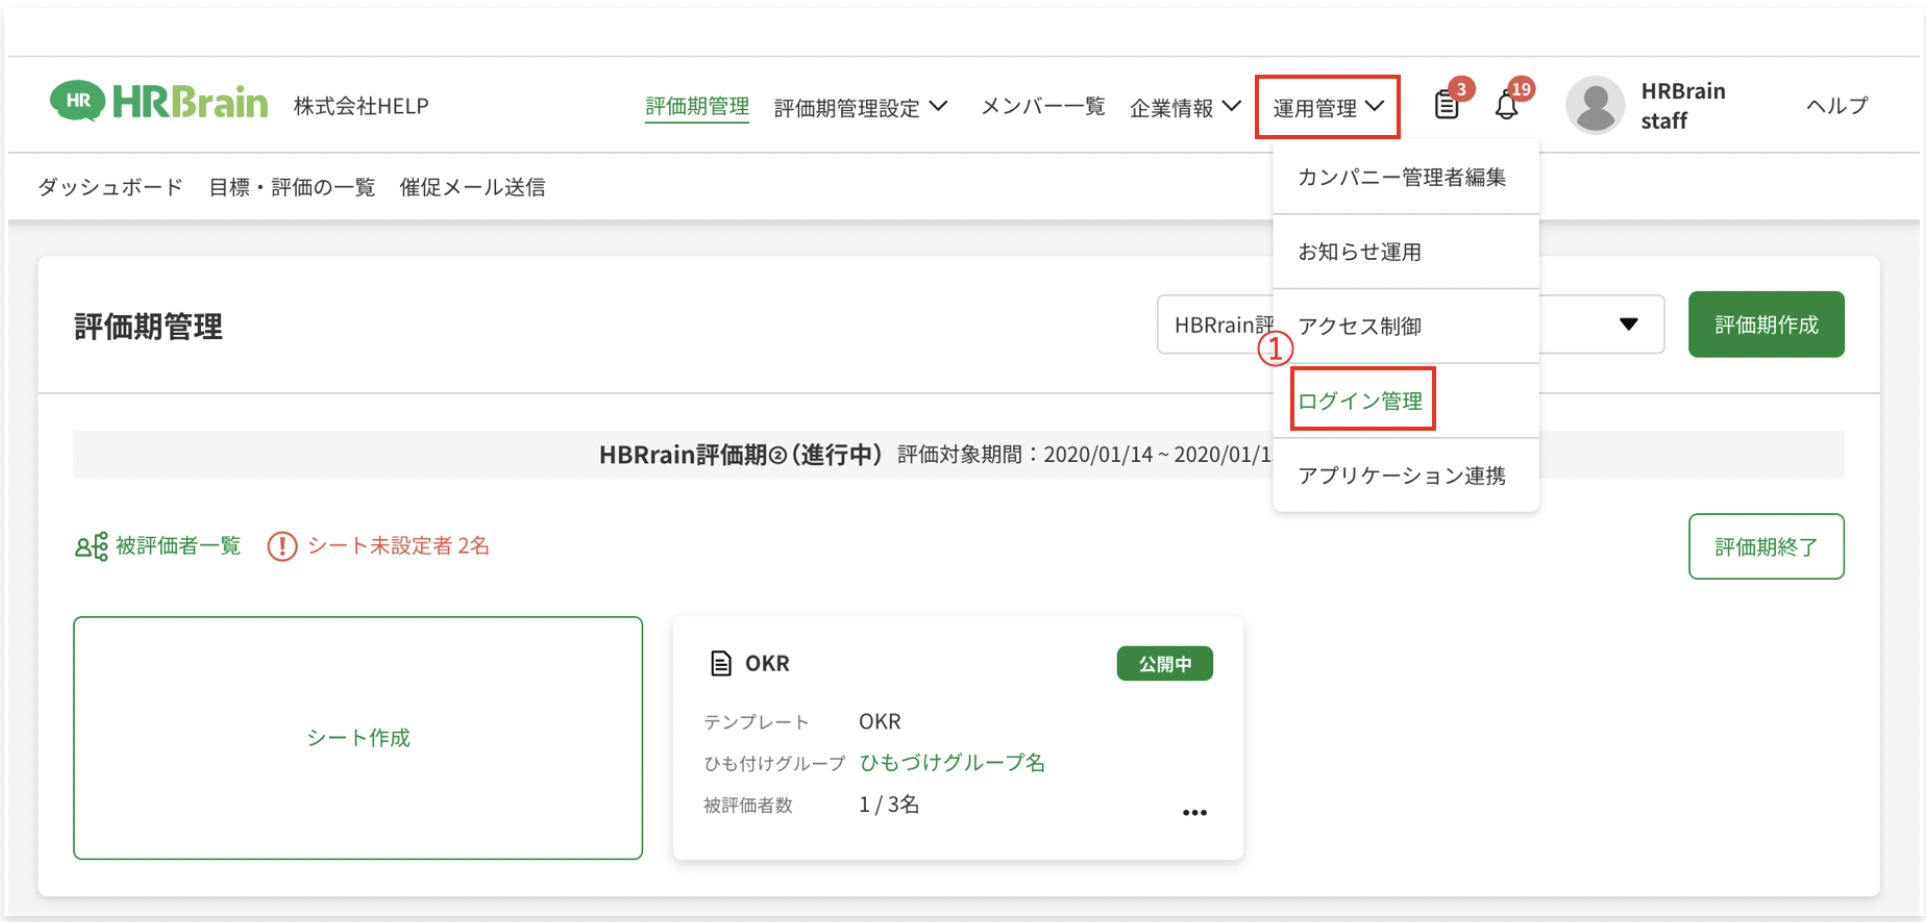Click the シート作成 card
Screen dimensions: 1926x922
(358, 738)
